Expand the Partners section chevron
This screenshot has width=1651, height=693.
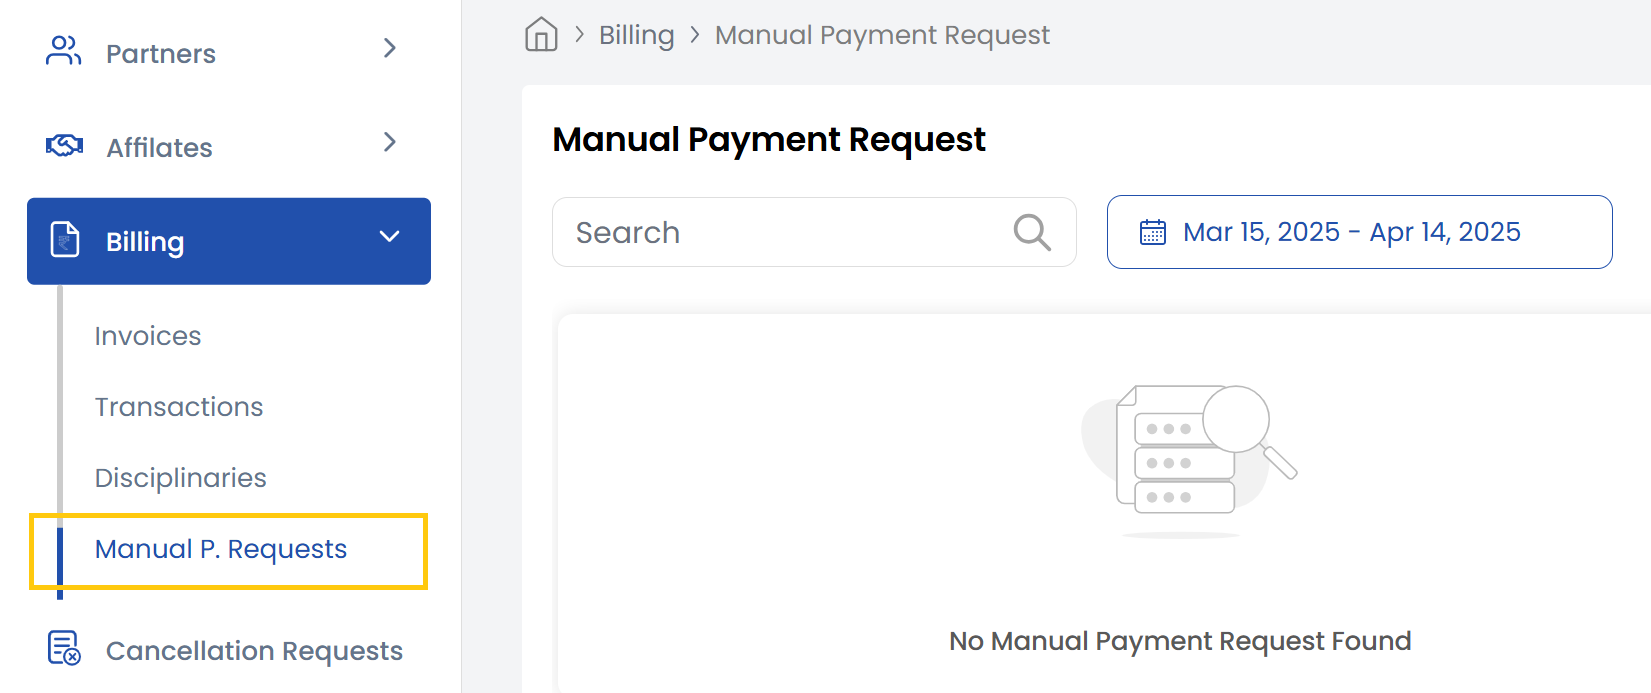(x=390, y=47)
